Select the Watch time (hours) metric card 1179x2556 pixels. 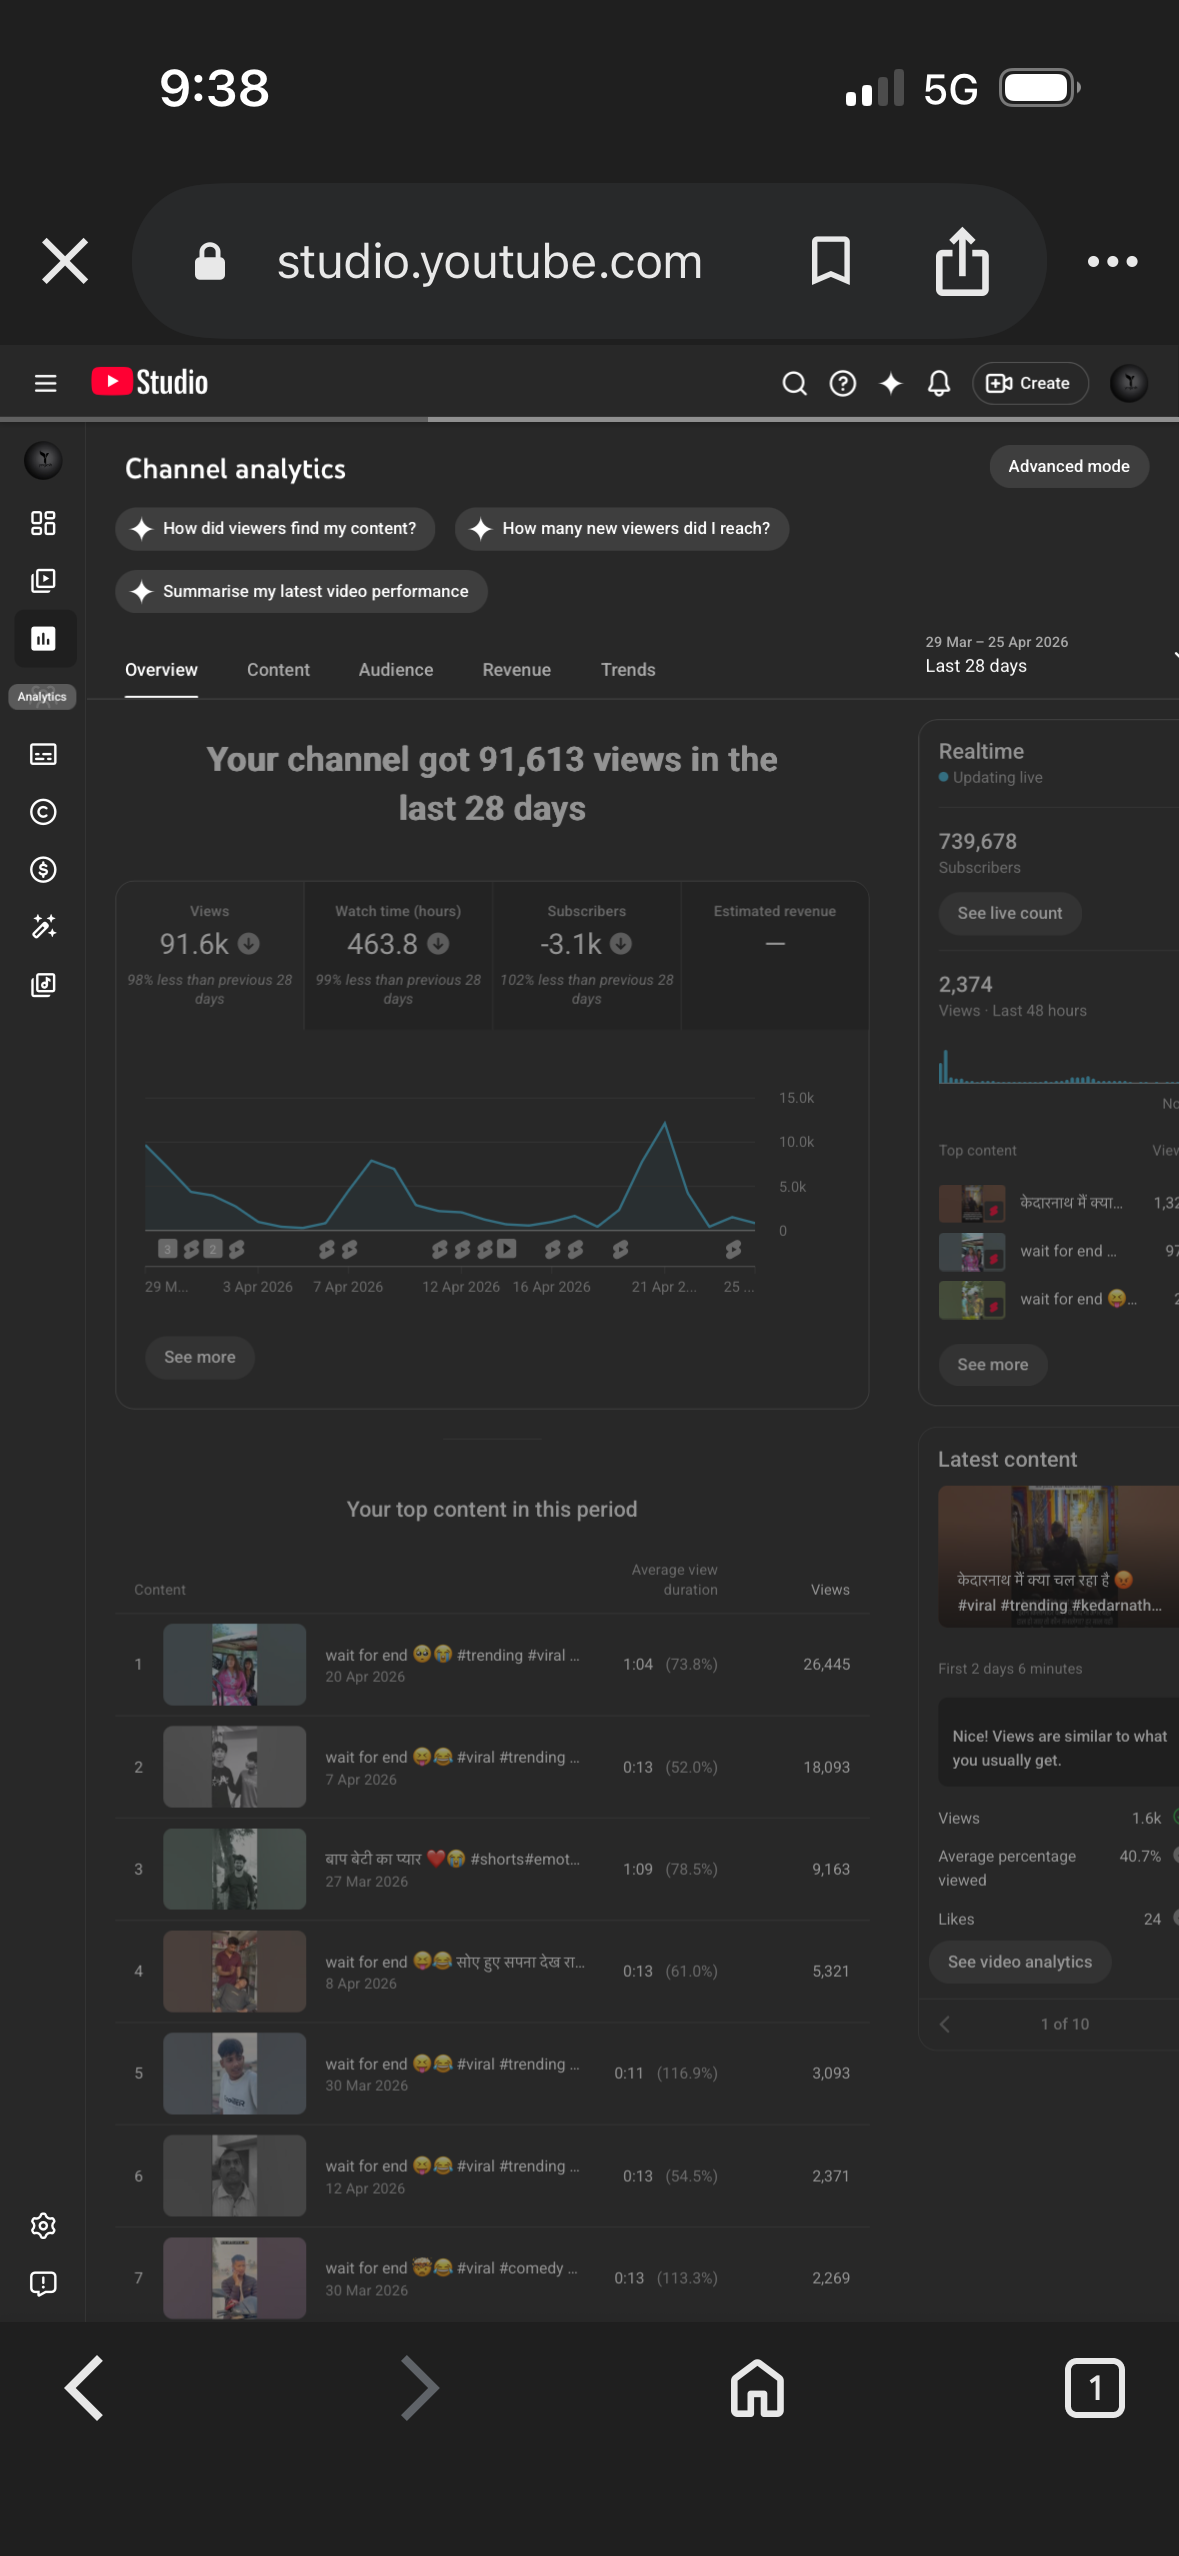(398, 954)
